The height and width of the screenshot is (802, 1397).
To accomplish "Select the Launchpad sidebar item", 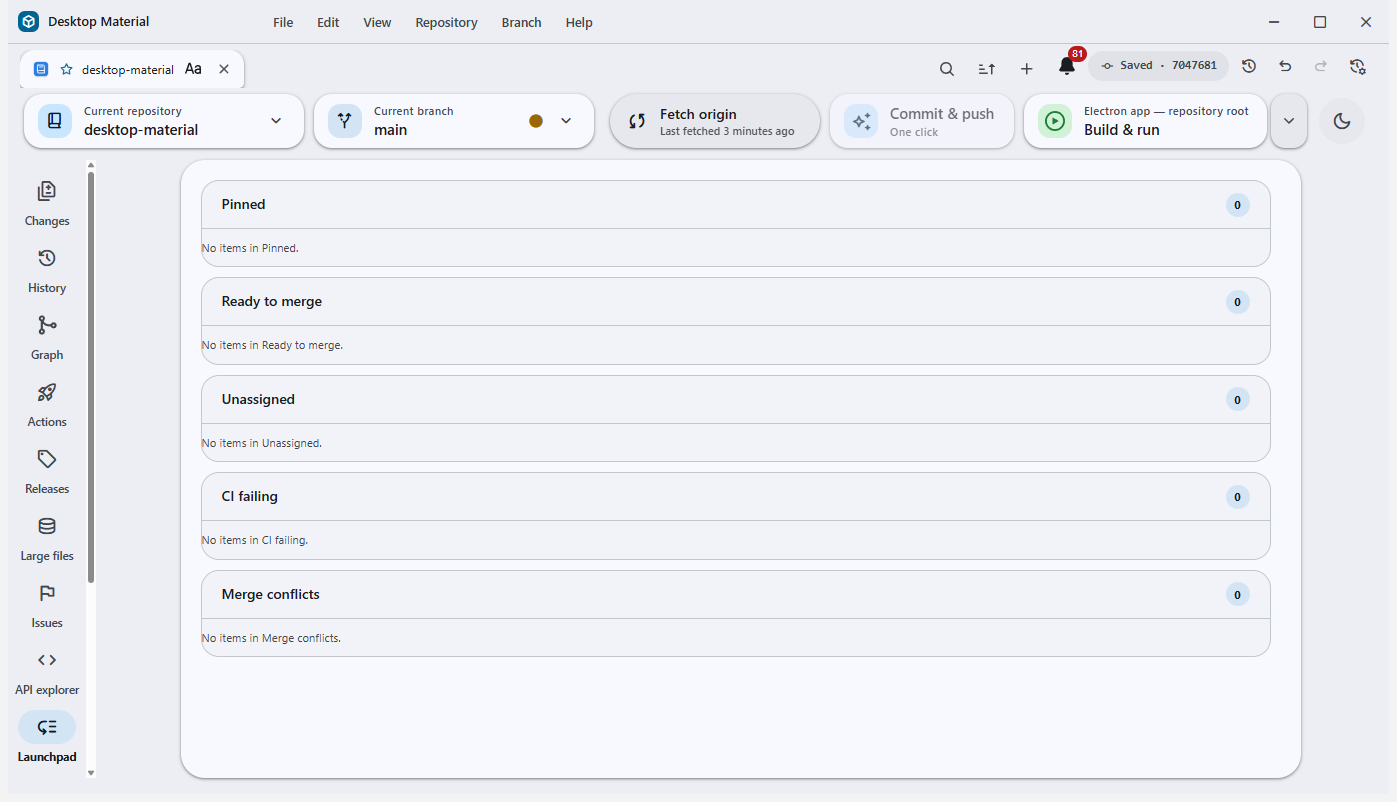I will pyautogui.click(x=47, y=739).
